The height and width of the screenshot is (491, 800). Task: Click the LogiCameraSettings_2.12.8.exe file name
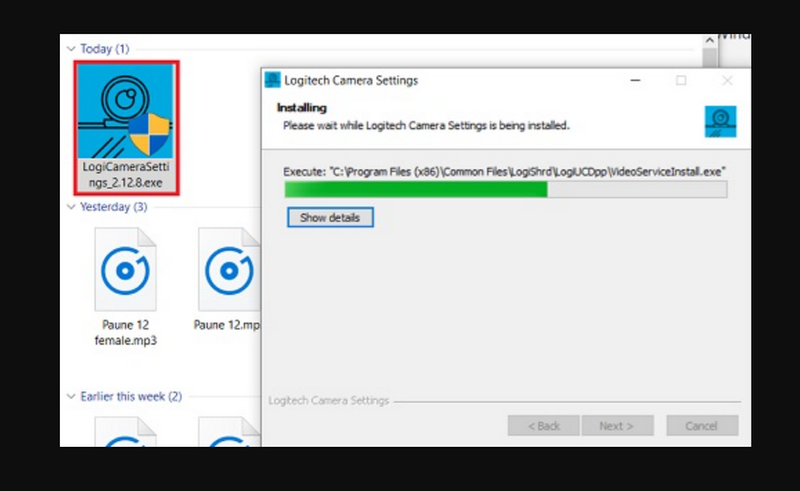(x=126, y=175)
